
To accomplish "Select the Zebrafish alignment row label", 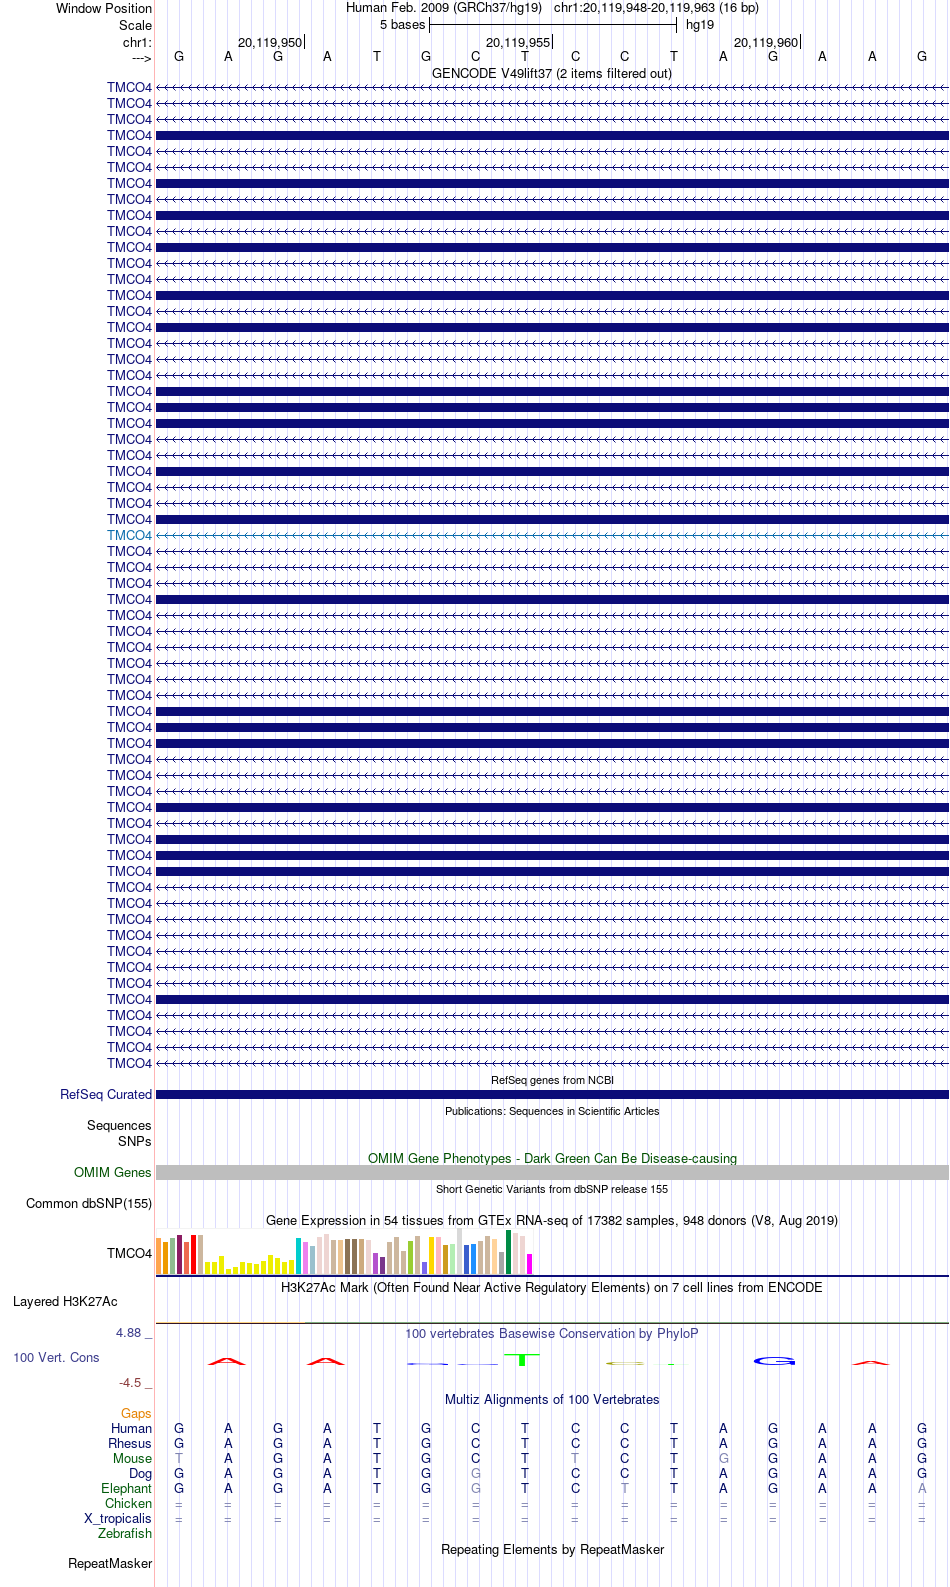I will [x=125, y=1533].
